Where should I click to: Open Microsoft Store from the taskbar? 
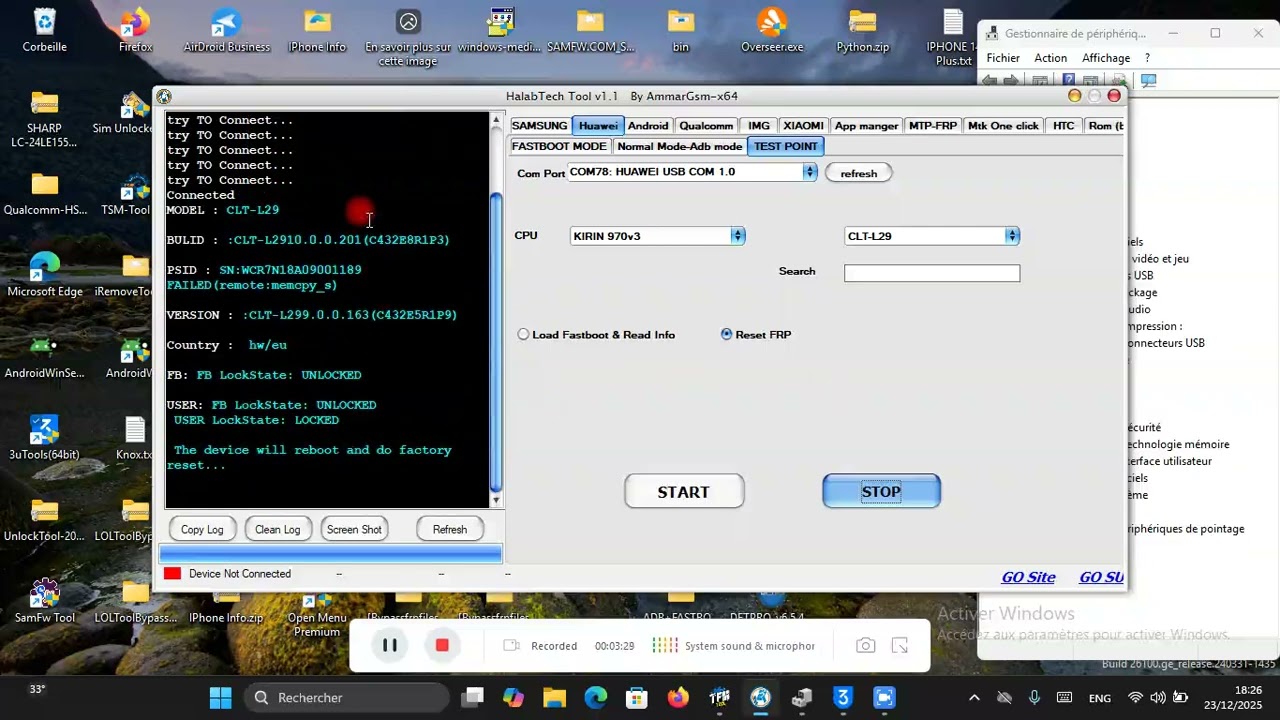[x=637, y=697]
